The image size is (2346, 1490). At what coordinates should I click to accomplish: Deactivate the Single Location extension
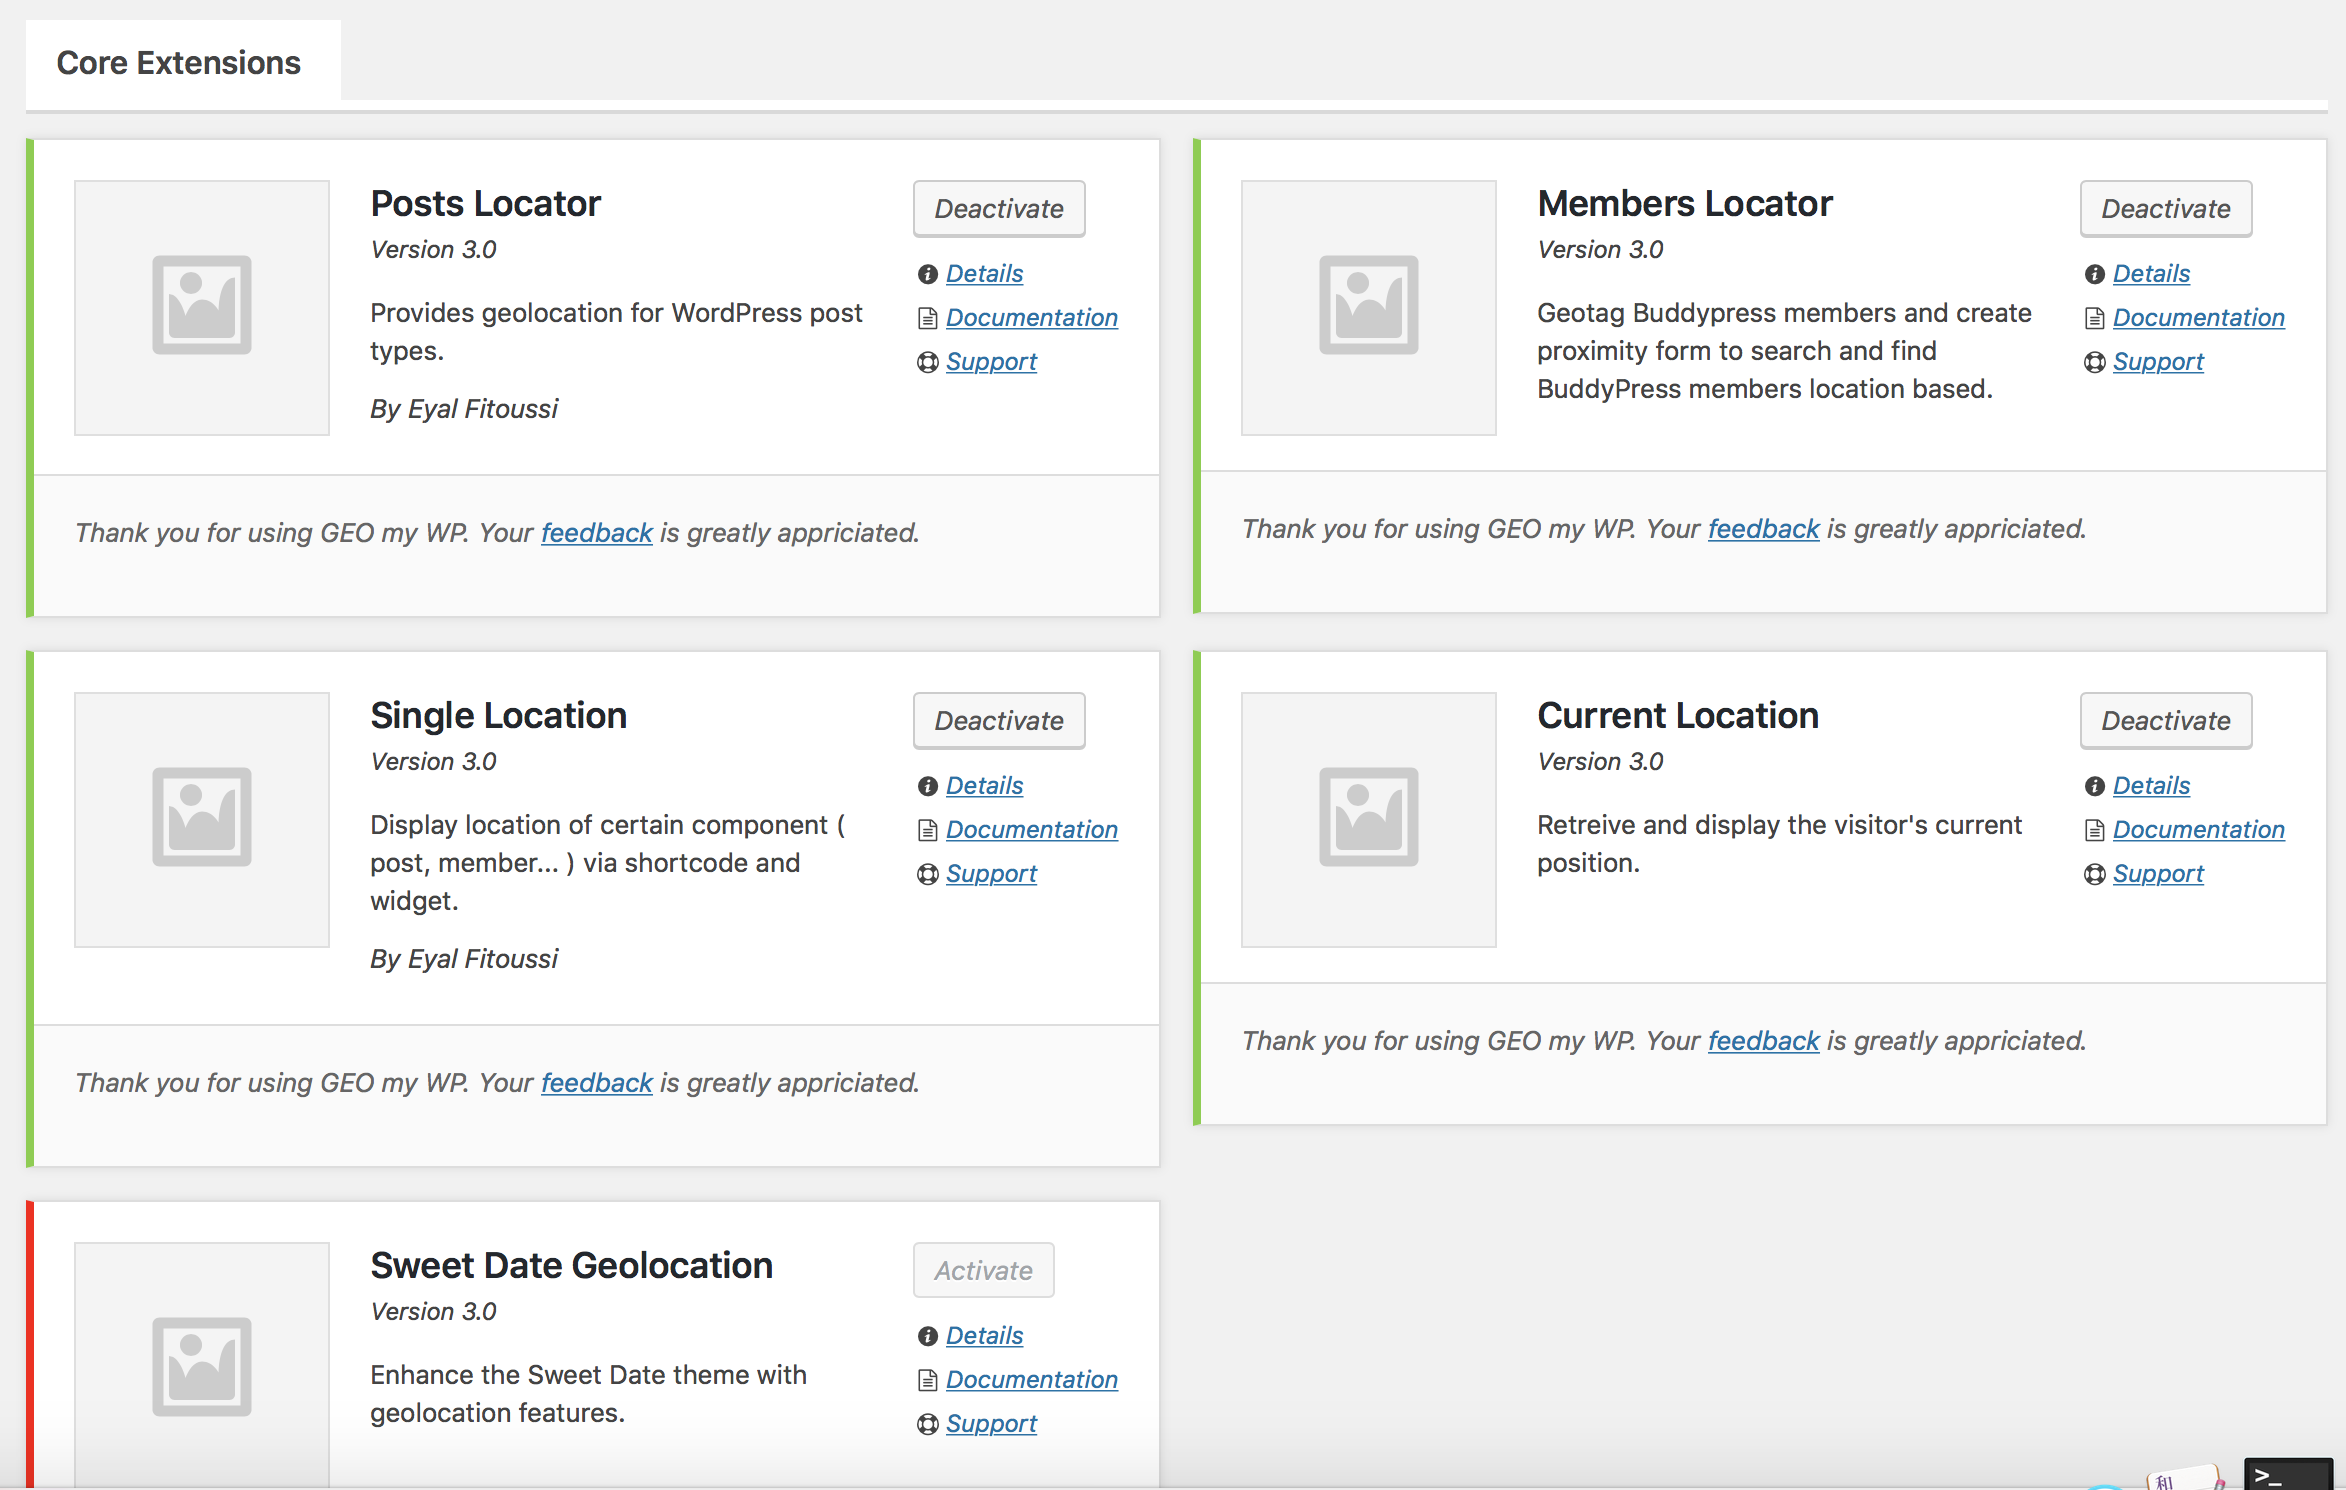pyautogui.click(x=1000, y=718)
